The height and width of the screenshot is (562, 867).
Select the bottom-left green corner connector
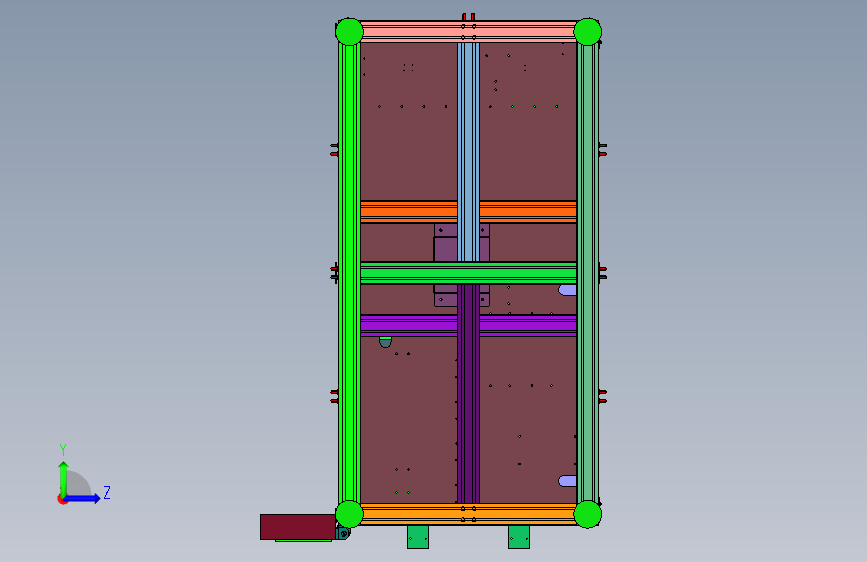(349, 514)
